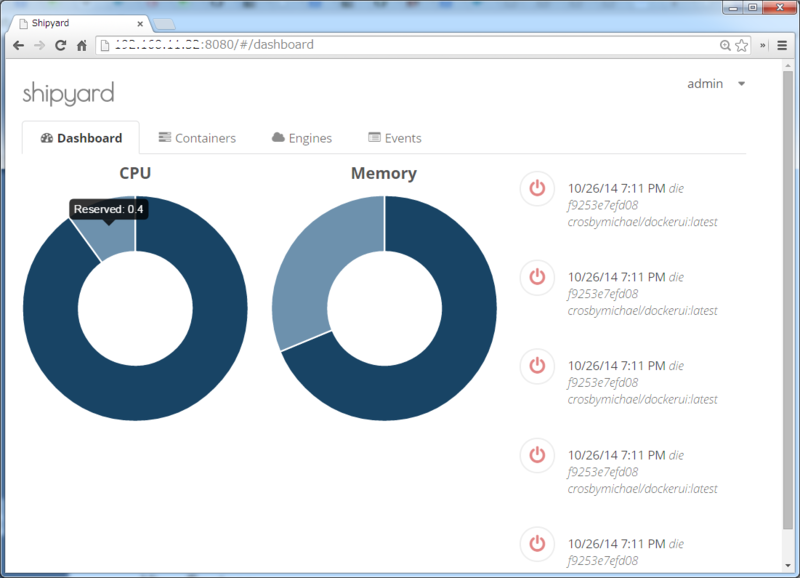Close the Shipyard browser tab

pyautogui.click(x=140, y=23)
